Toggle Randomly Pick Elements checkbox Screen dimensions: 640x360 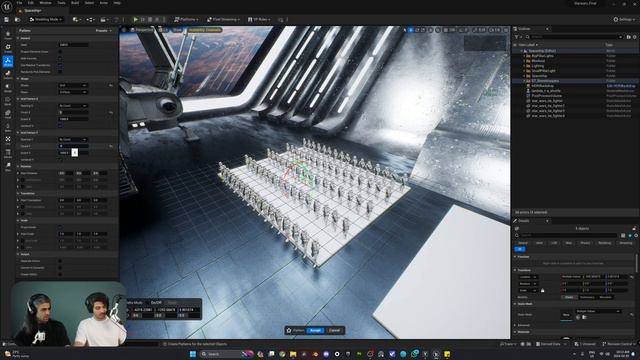click(60, 72)
